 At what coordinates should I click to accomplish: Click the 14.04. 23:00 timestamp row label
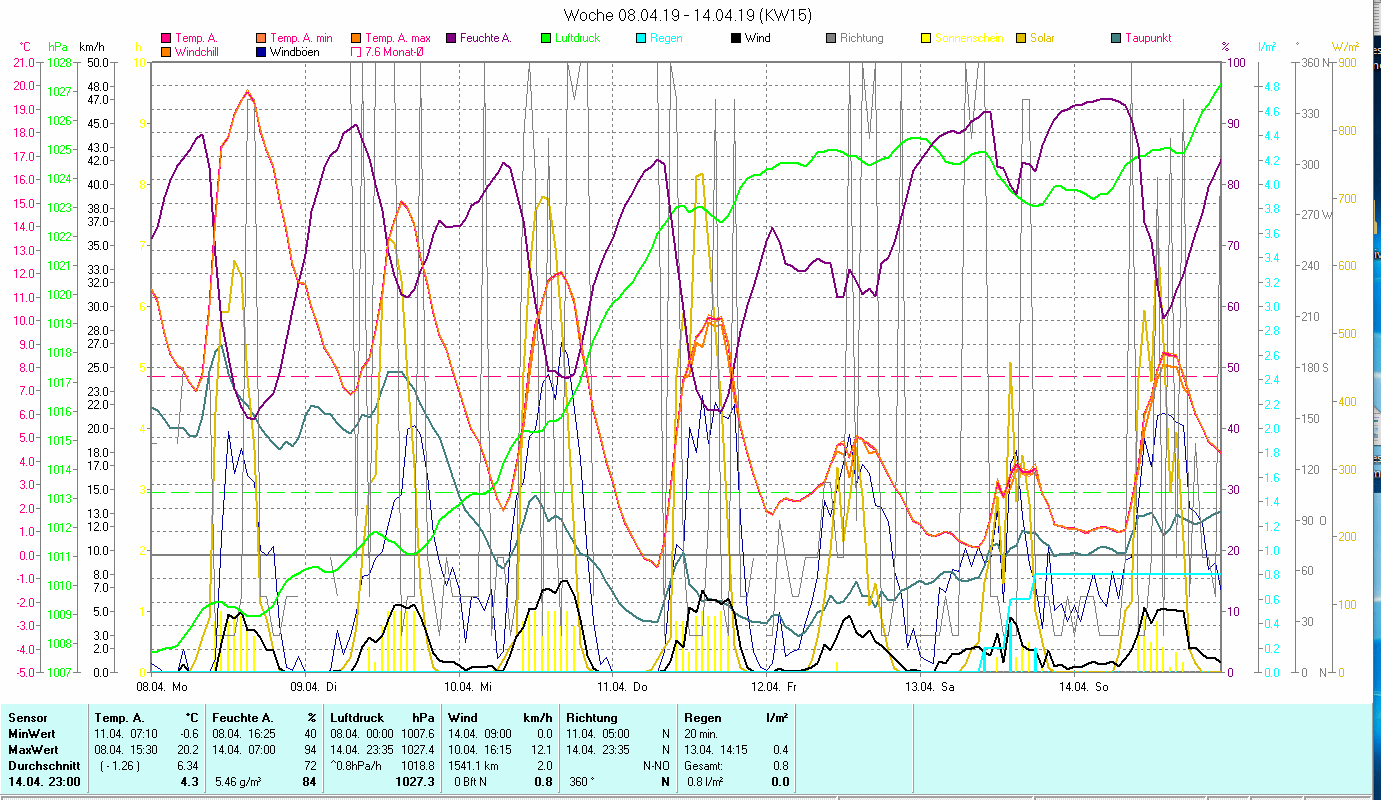pyautogui.click(x=45, y=782)
